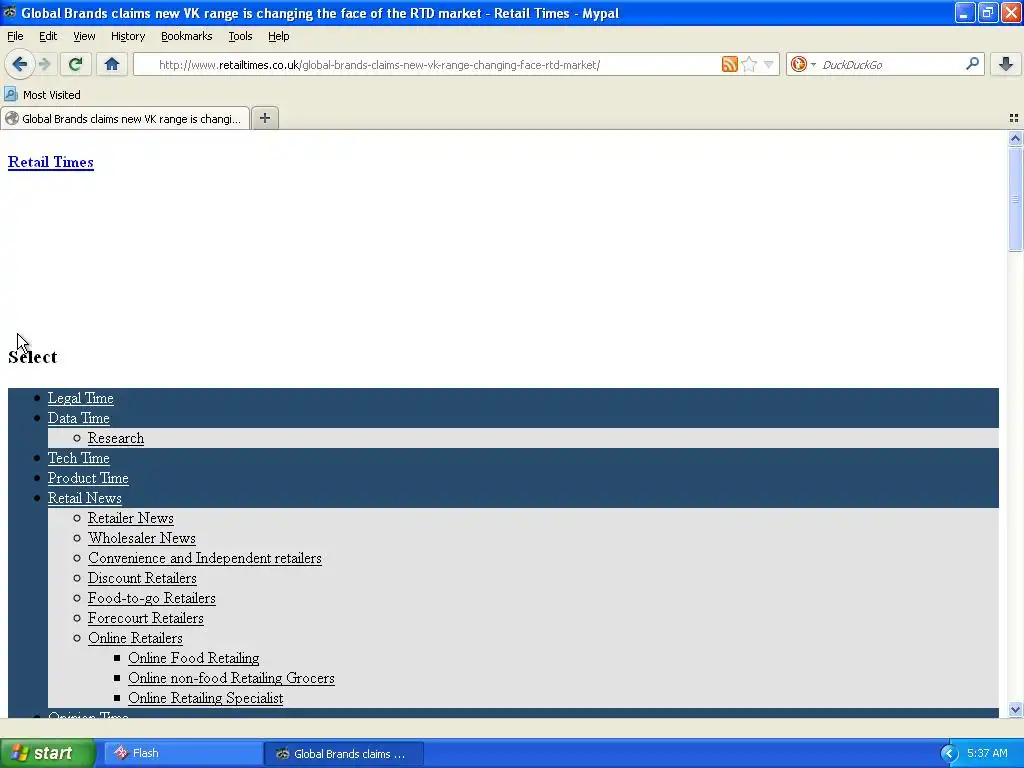This screenshot has height=768, width=1024.
Task: Select Global Brands claims taskbar button
Action: [344, 754]
